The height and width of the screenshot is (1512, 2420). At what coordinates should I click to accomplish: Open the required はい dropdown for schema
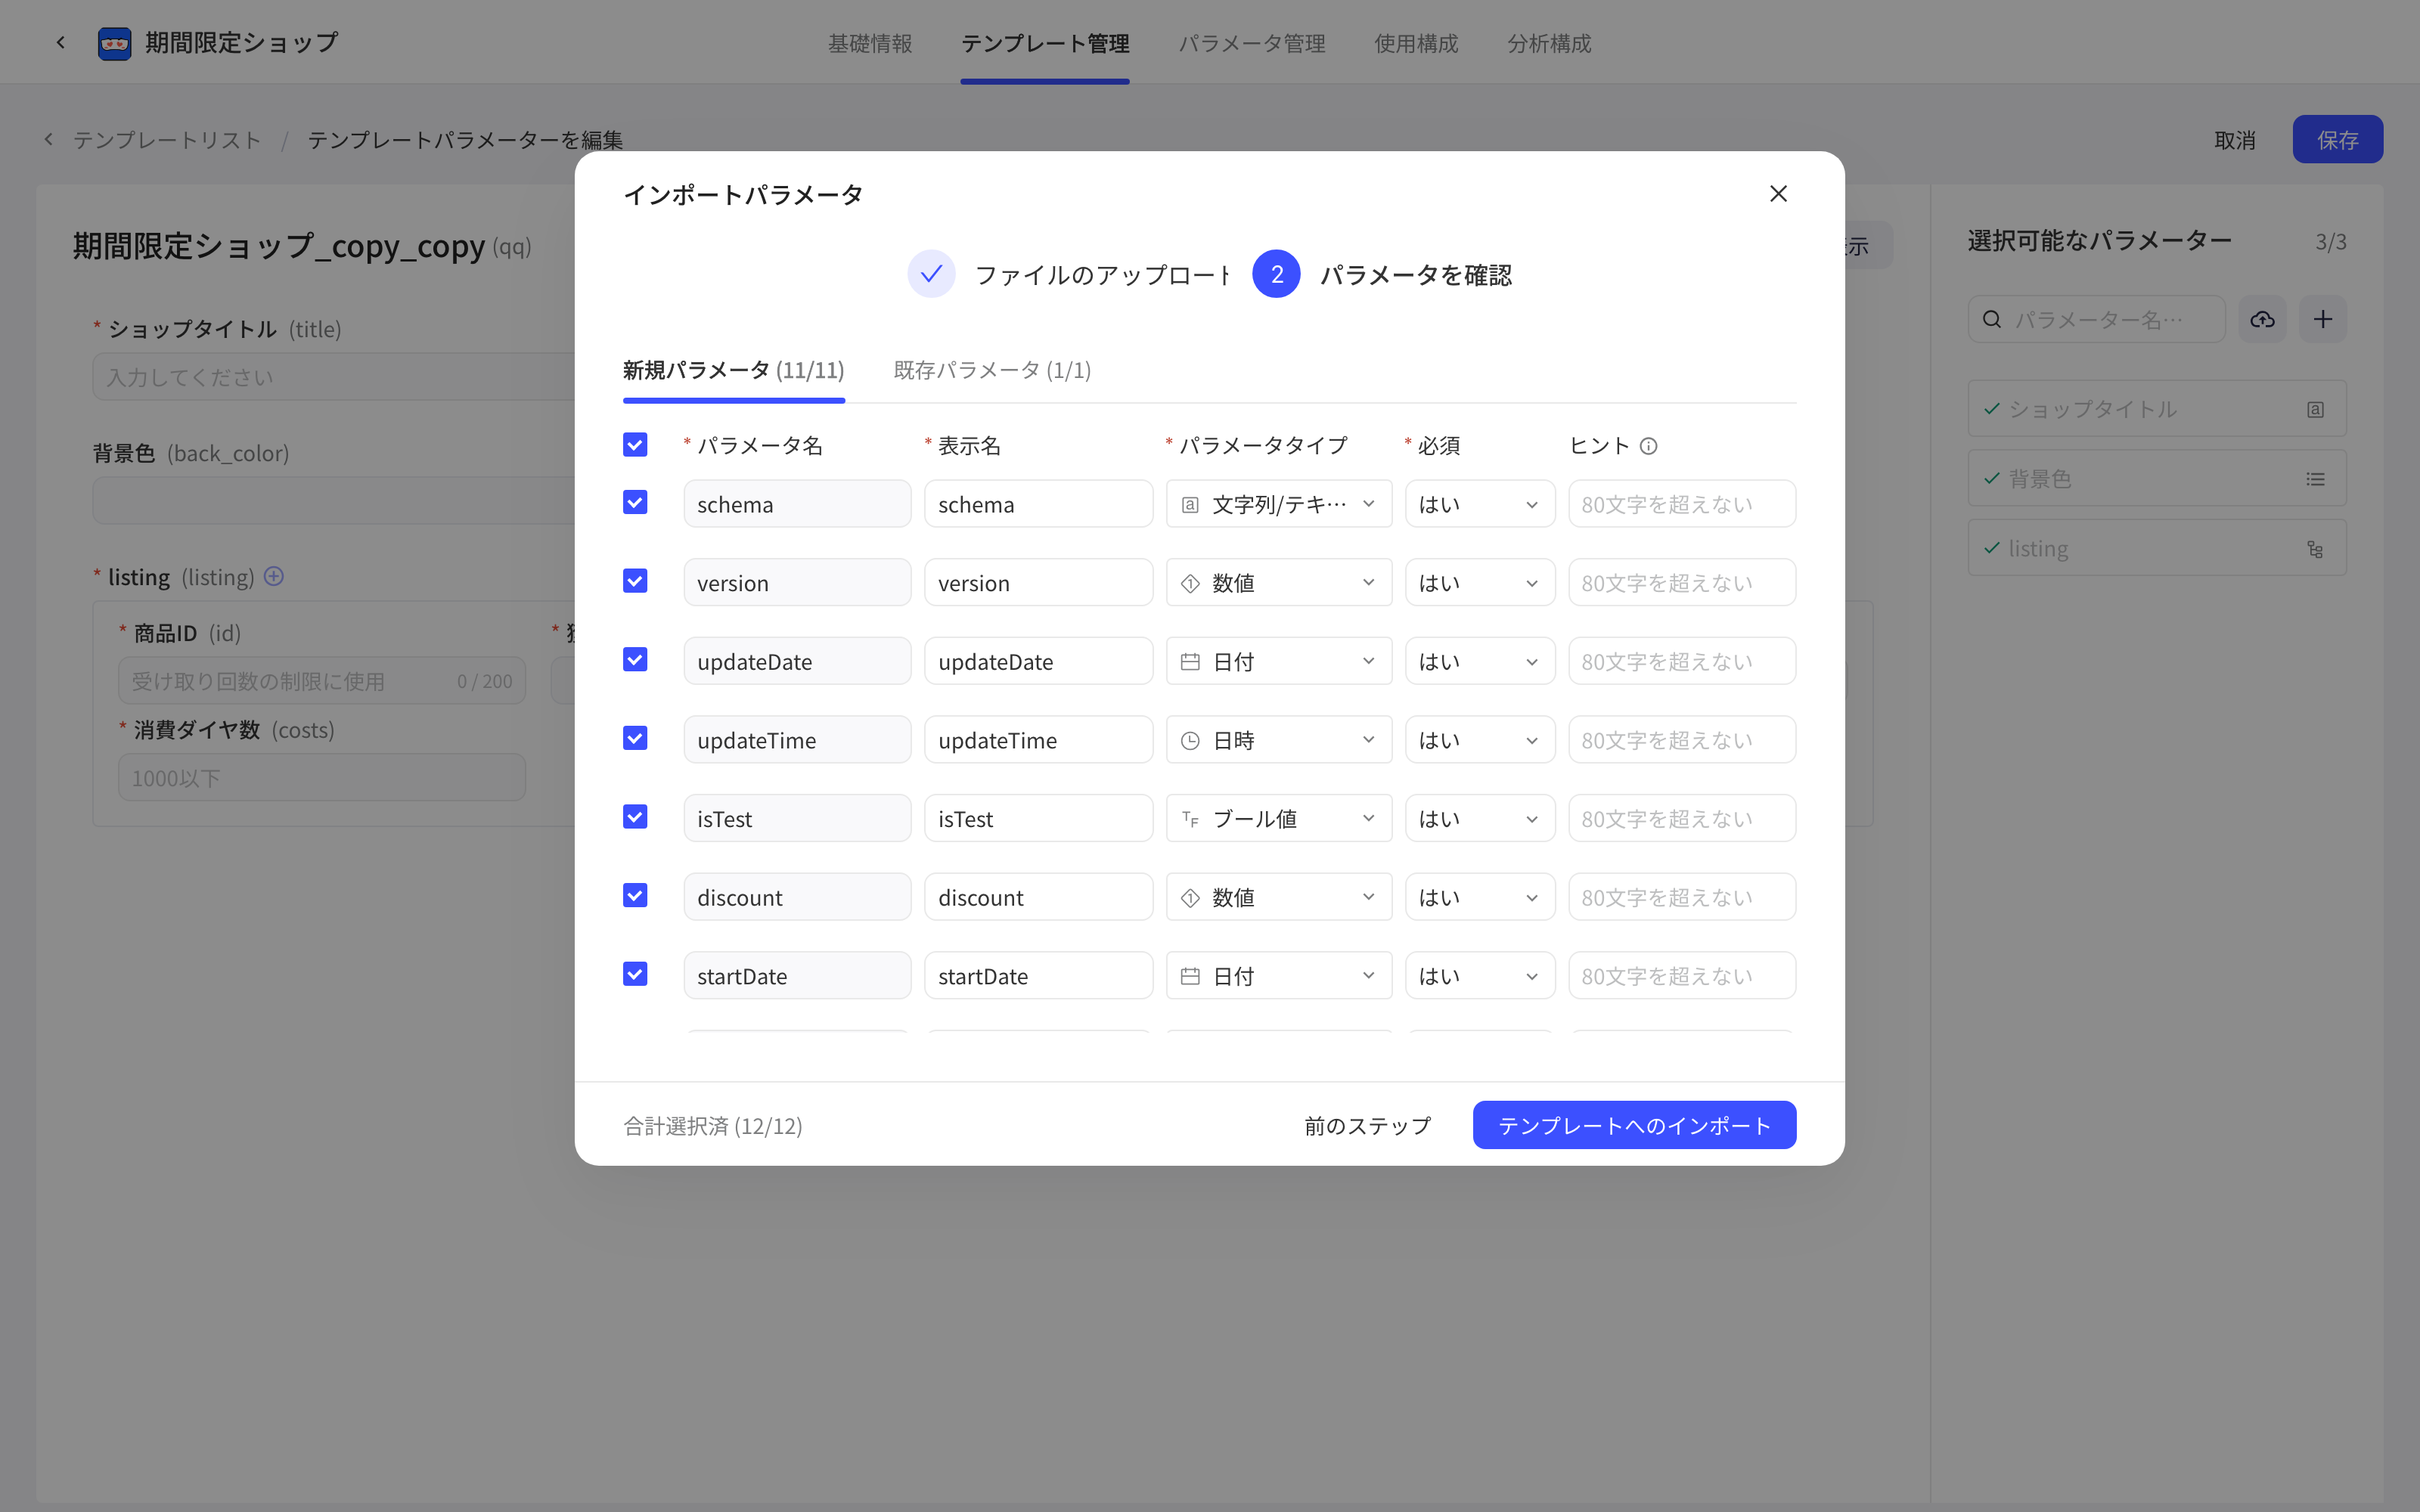click(1480, 504)
